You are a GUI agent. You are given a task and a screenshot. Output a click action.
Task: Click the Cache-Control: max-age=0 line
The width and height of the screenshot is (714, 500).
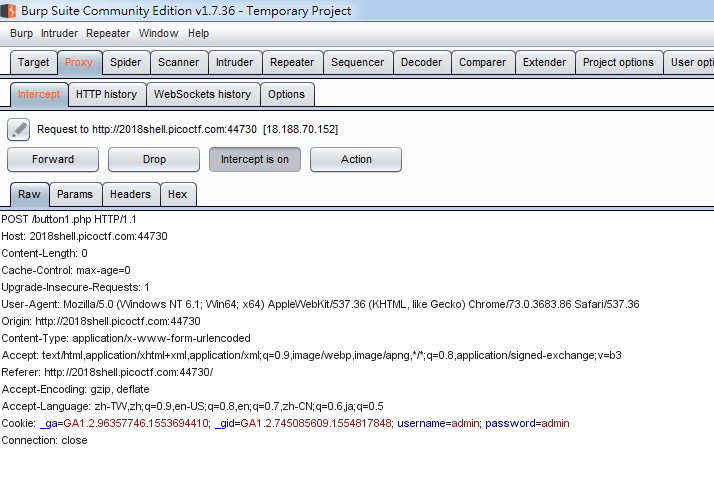click(x=66, y=270)
